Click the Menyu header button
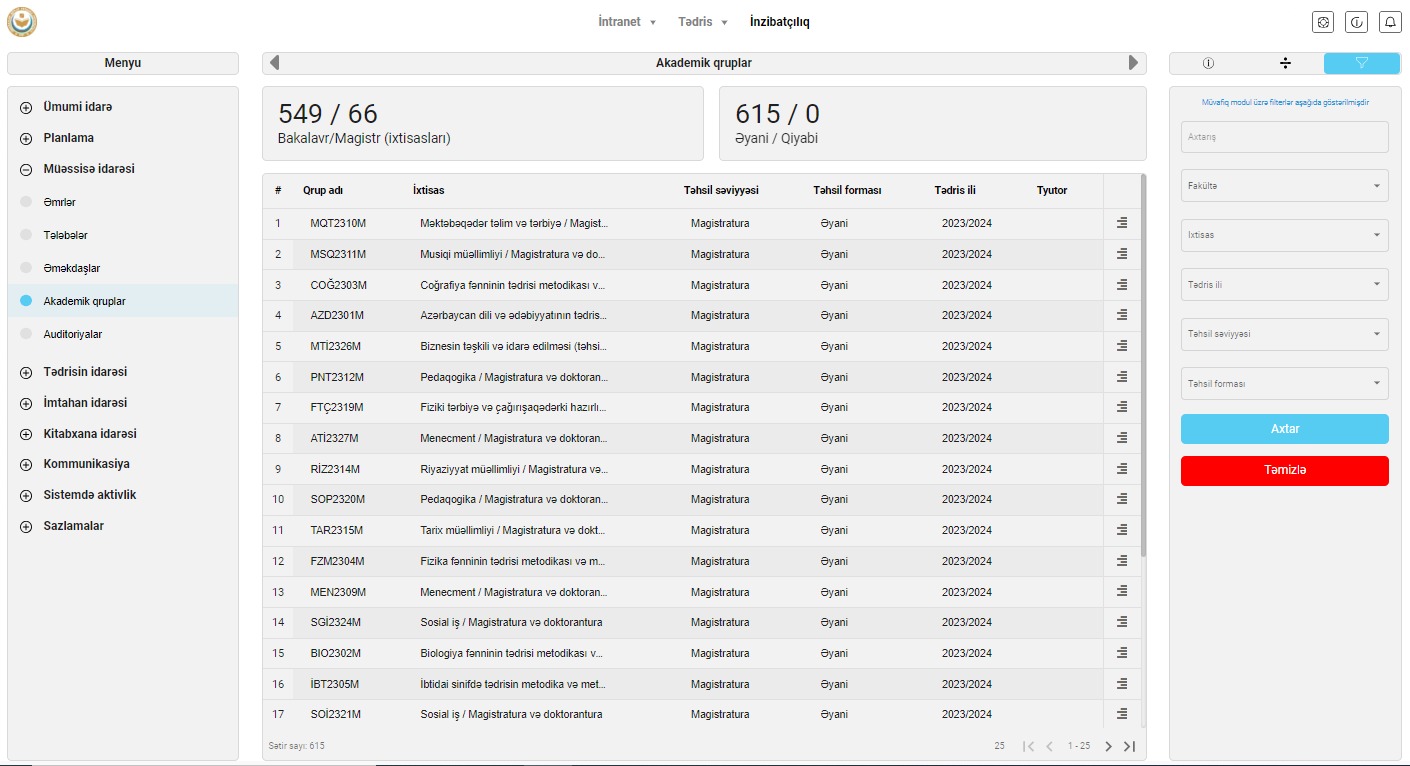This screenshot has height=766, width=1410. (x=123, y=63)
